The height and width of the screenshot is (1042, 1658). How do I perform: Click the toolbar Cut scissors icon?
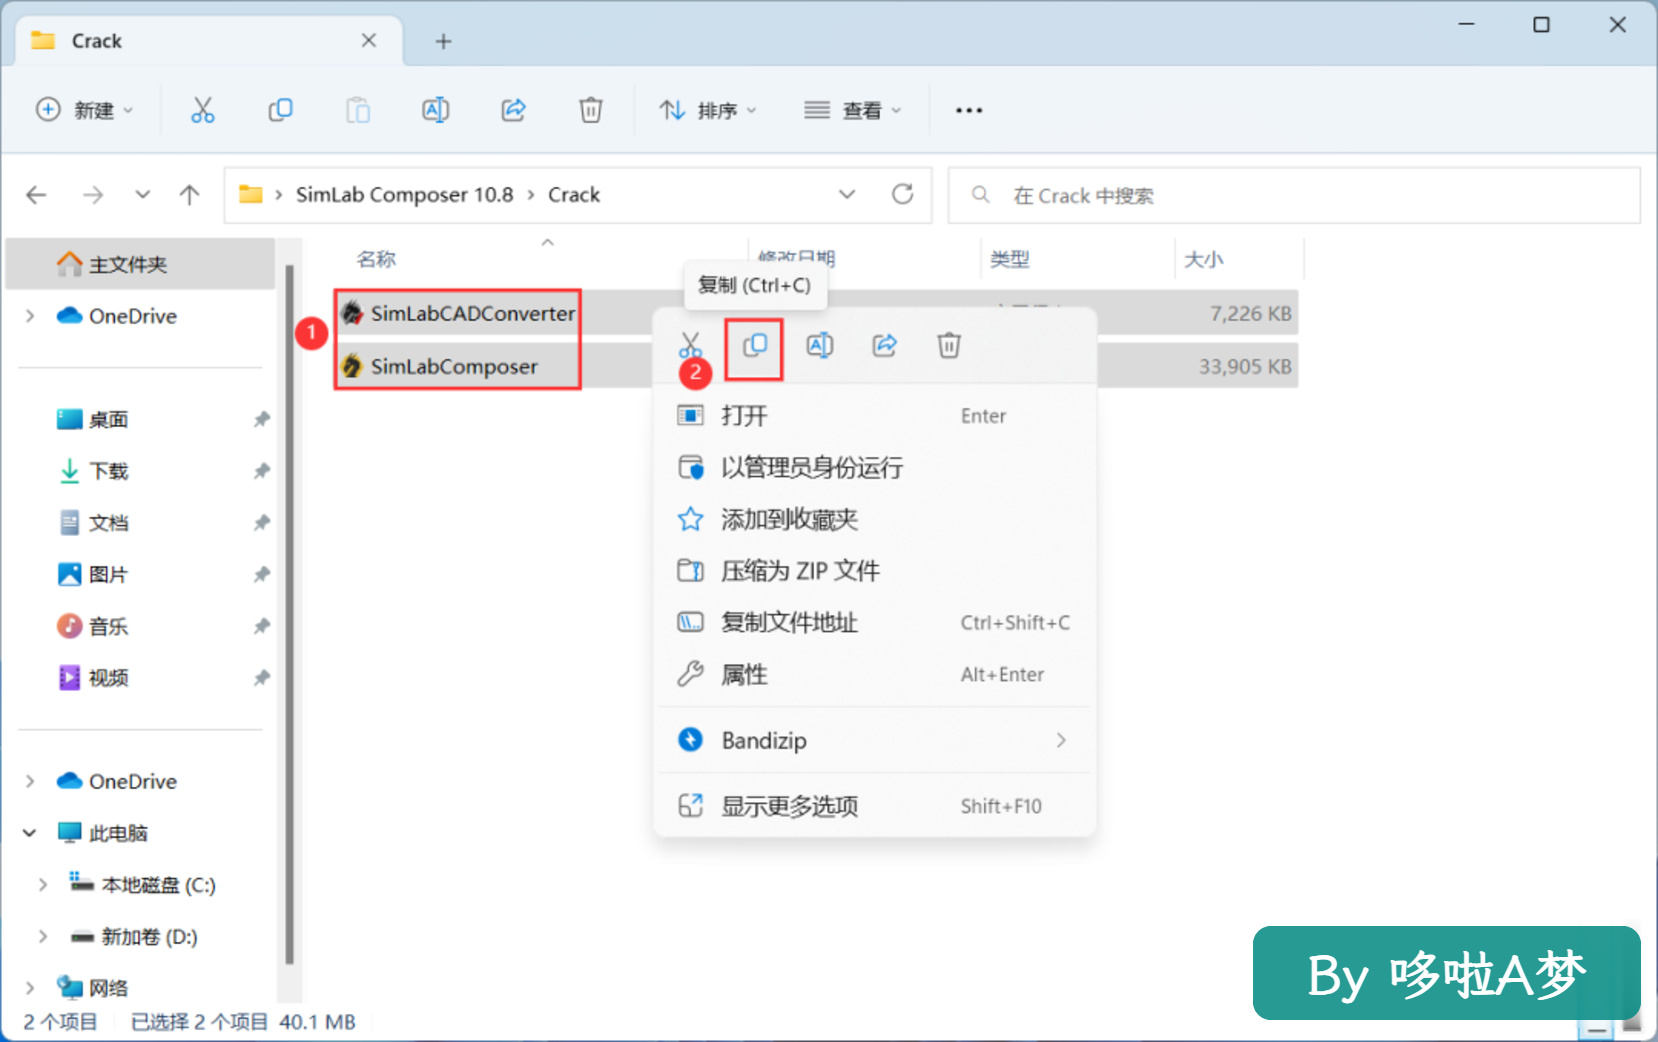[202, 110]
